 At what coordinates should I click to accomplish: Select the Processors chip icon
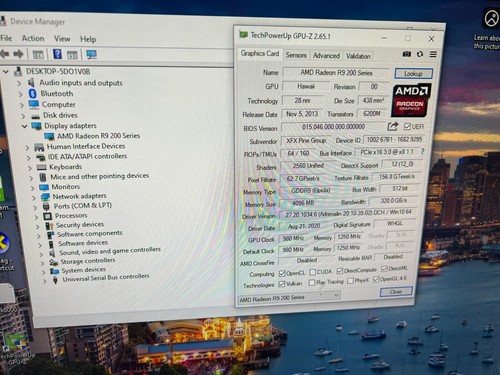[47, 216]
